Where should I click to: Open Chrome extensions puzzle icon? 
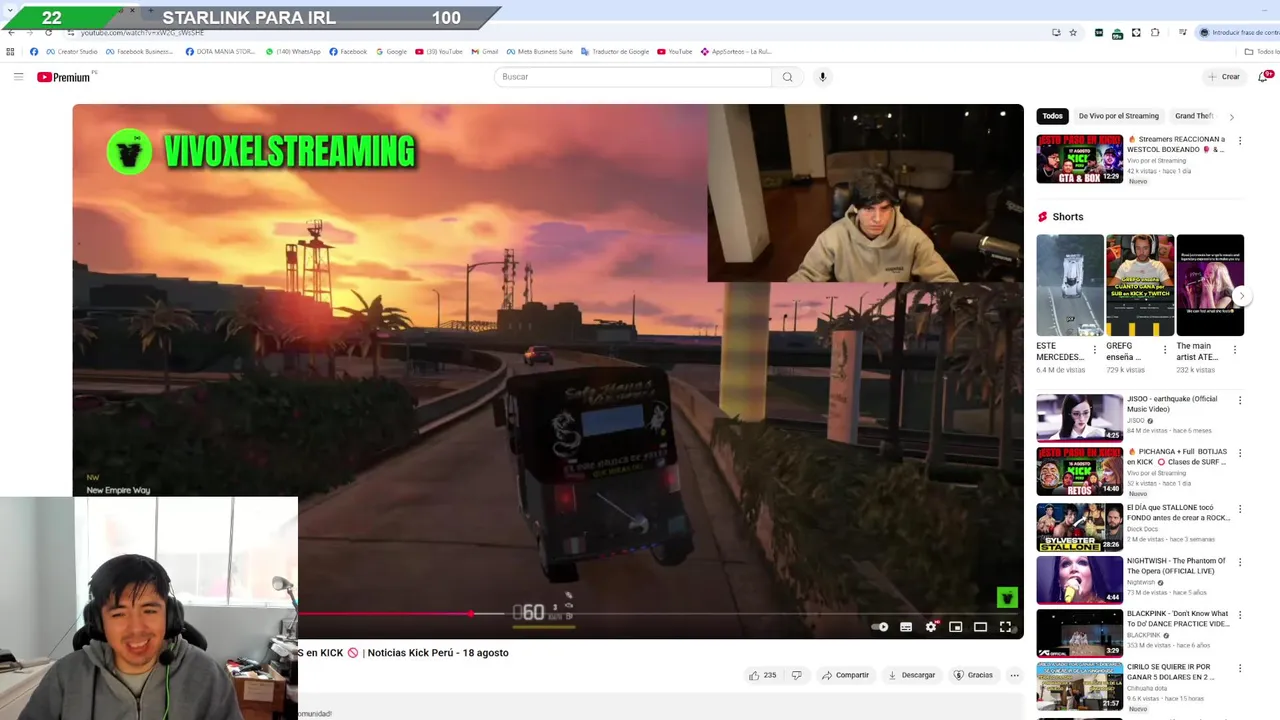click(x=1155, y=32)
